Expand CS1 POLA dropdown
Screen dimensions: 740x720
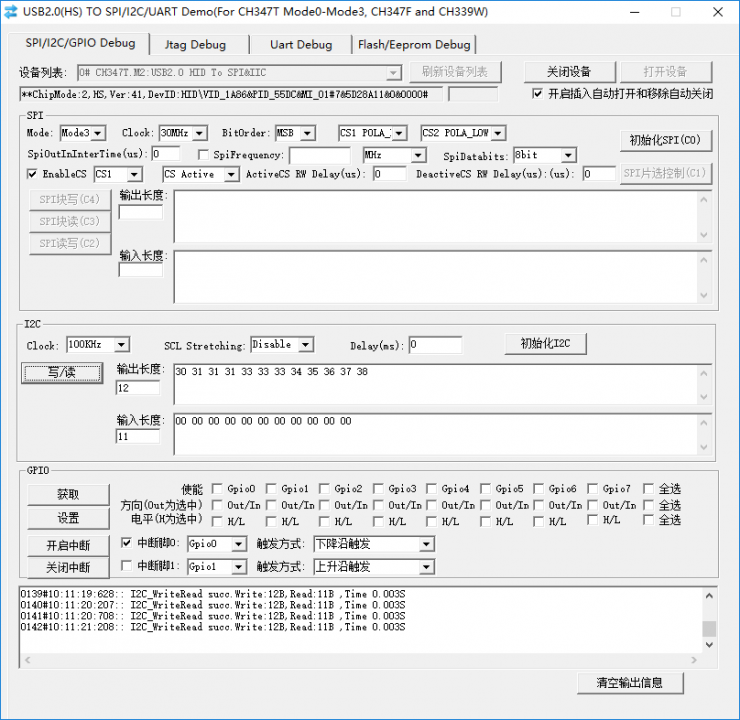372,133
